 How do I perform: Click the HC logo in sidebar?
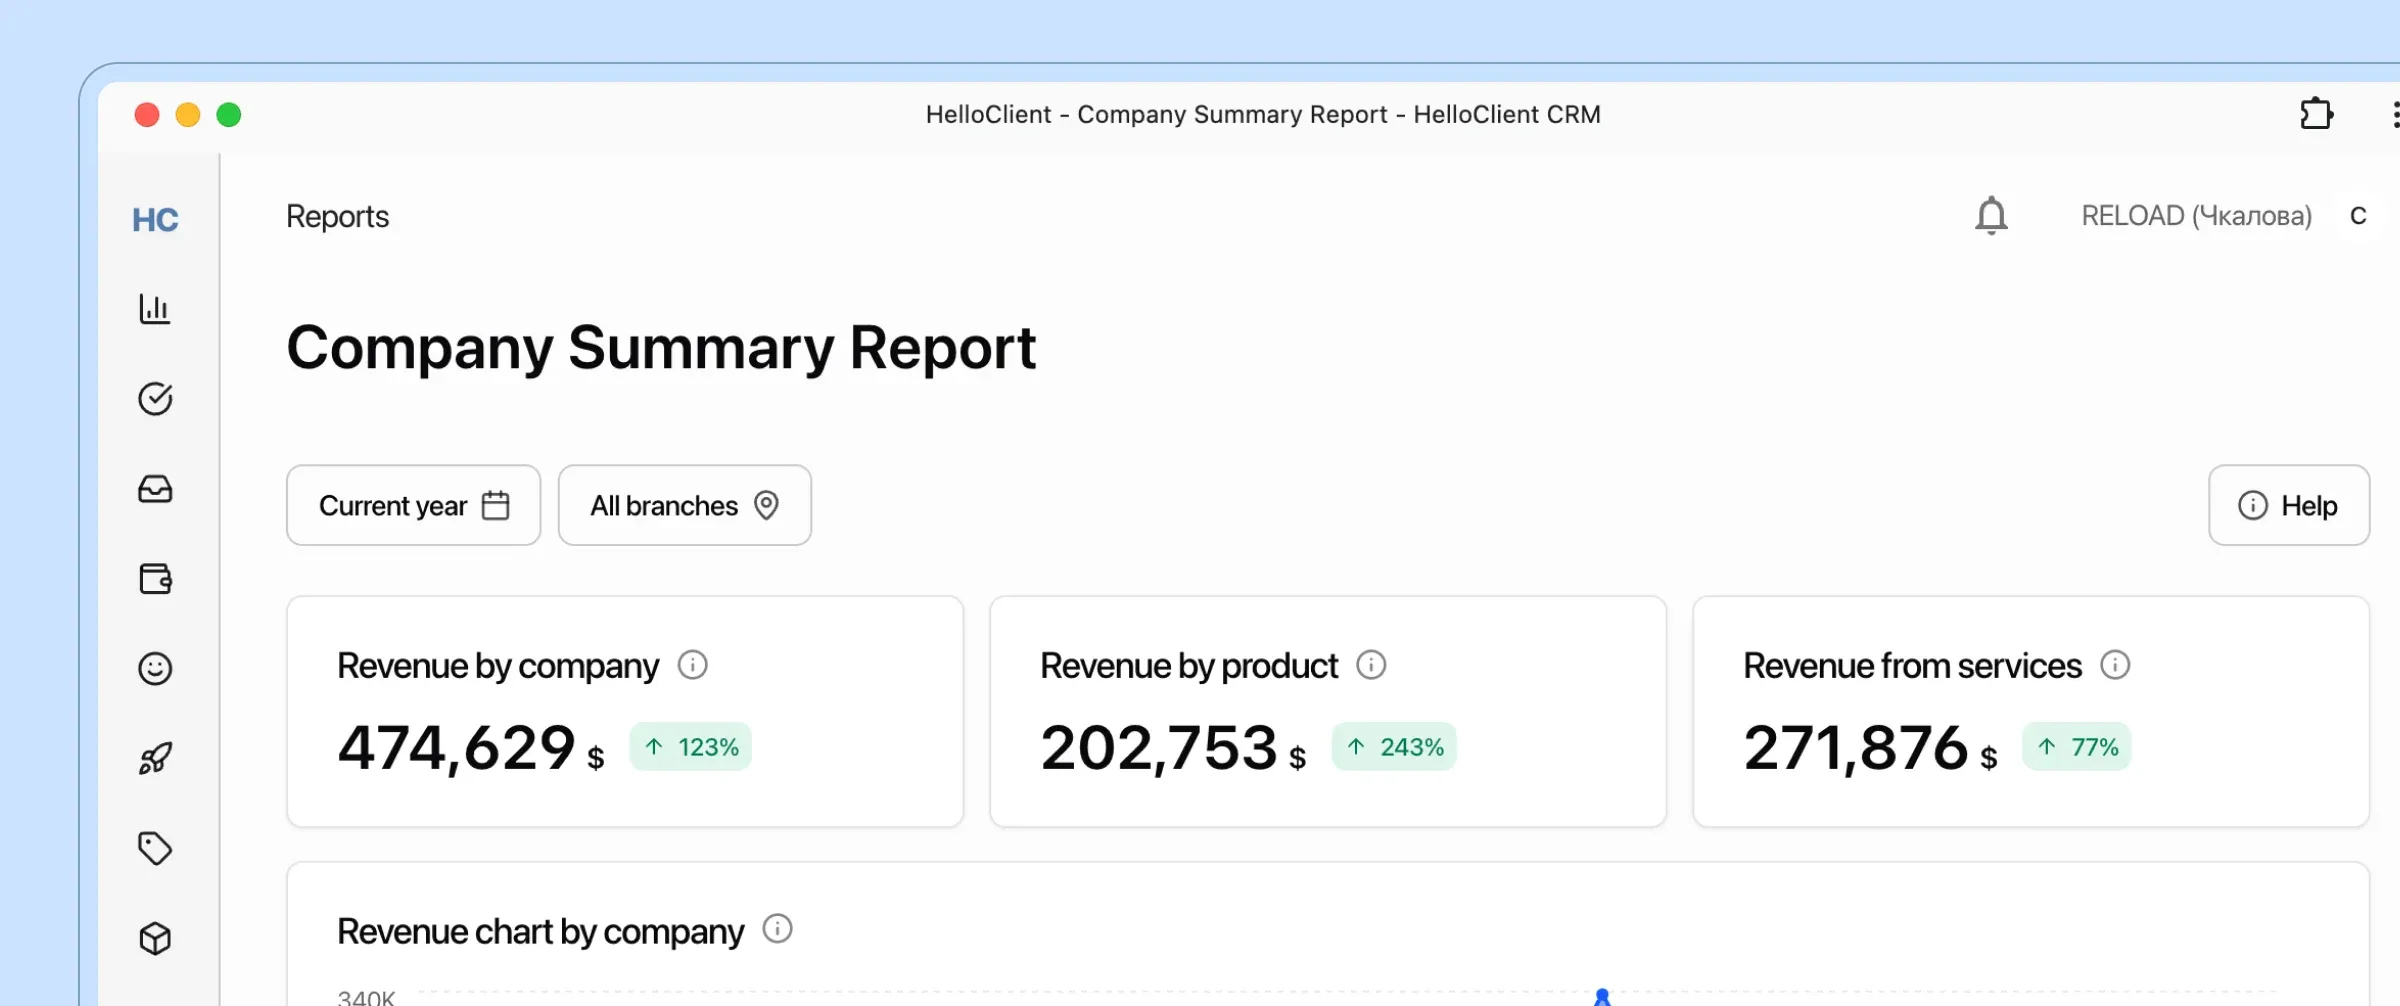(x=155, y=219)
